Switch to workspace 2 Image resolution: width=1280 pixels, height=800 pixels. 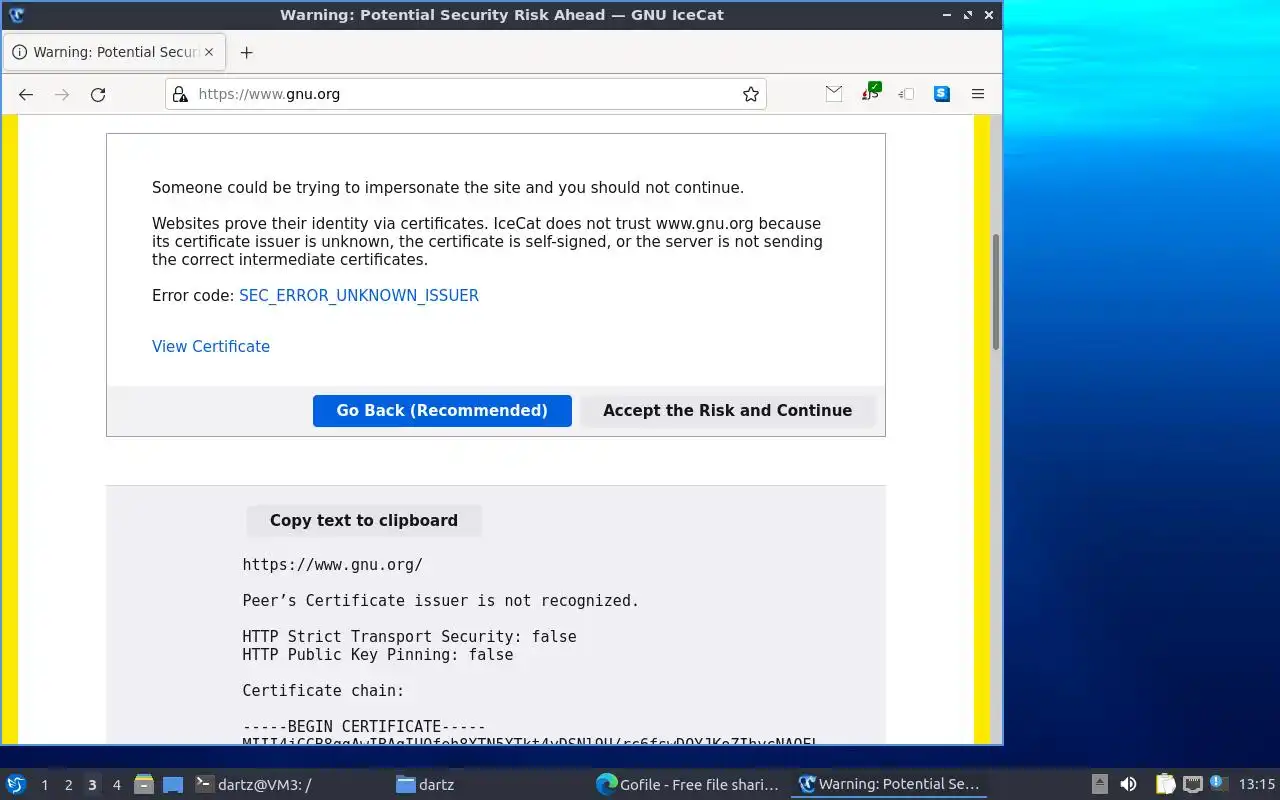68,785
